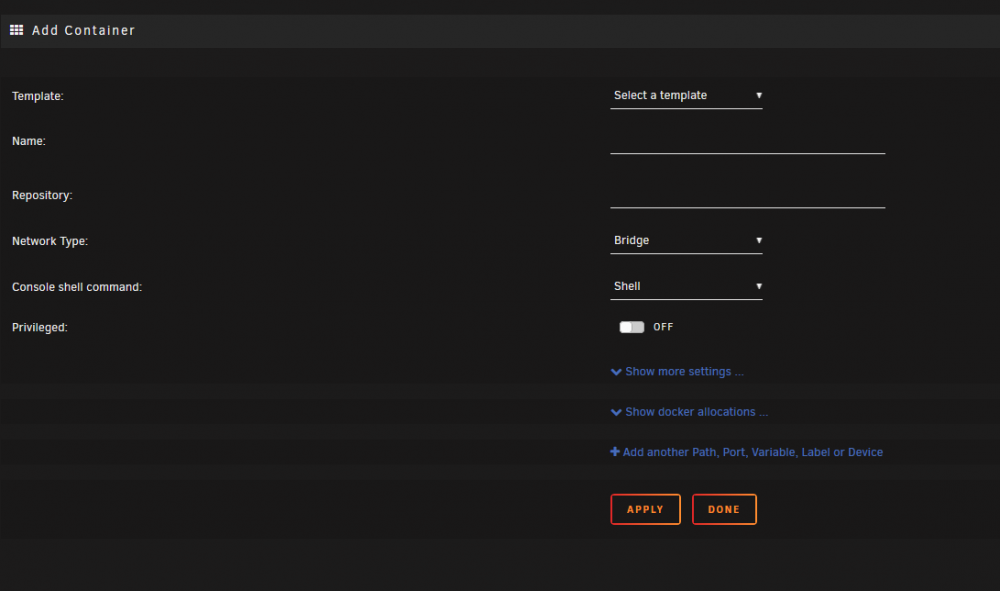1000x591 pixels.
Task: Click the Template: label text
Action: (x=38, y=96)
